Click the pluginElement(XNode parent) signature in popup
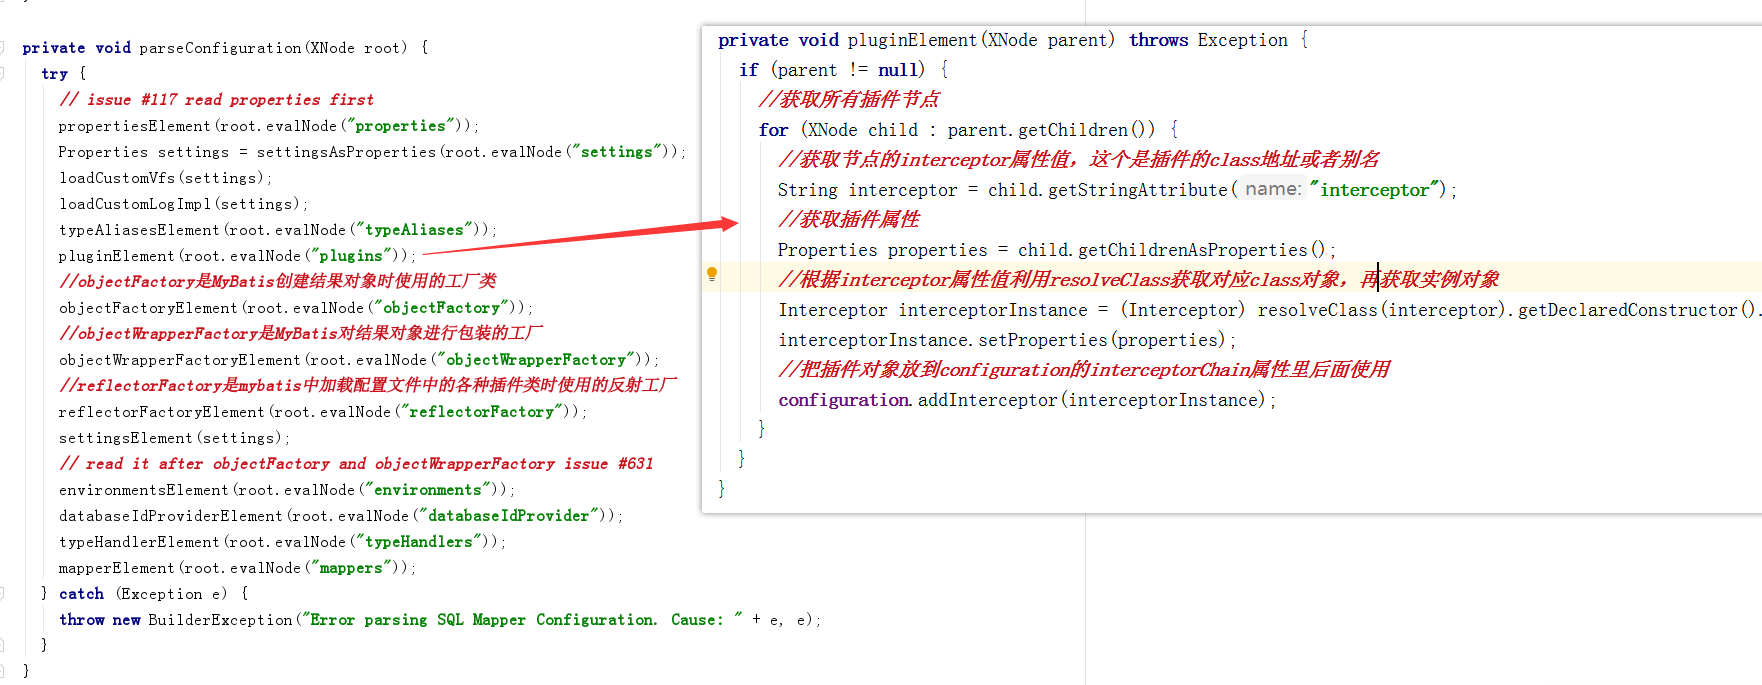Viewport: 1762px width, 685px height. [x=1013, y=40]
